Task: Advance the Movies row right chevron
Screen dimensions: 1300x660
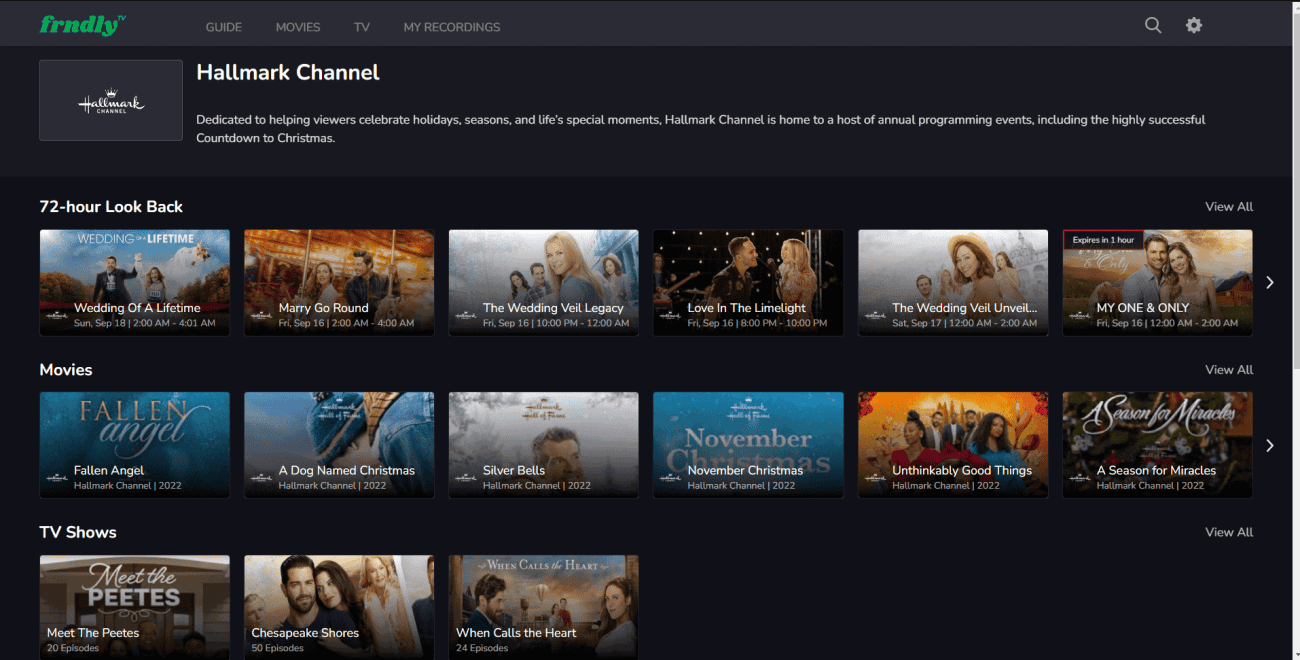Action: click(x=1270, y=445)
